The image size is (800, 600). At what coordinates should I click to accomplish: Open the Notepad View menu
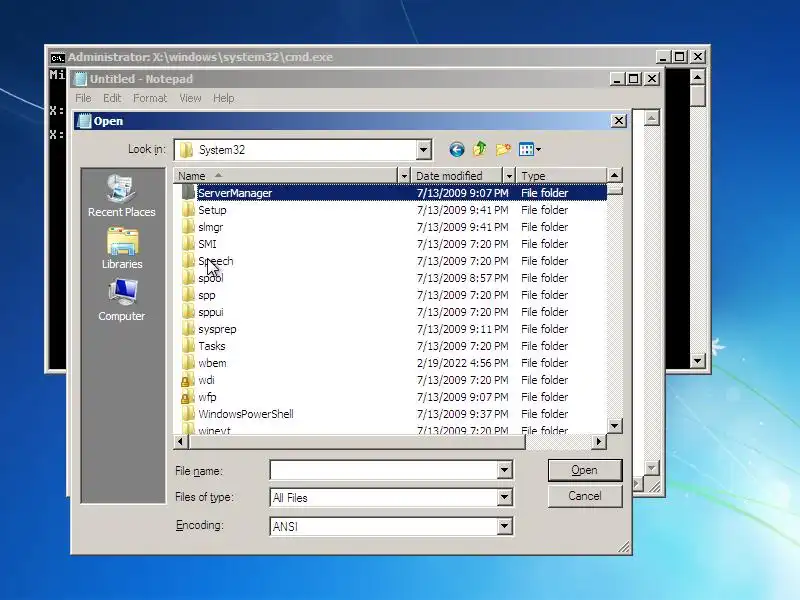(x=190, y=98)
